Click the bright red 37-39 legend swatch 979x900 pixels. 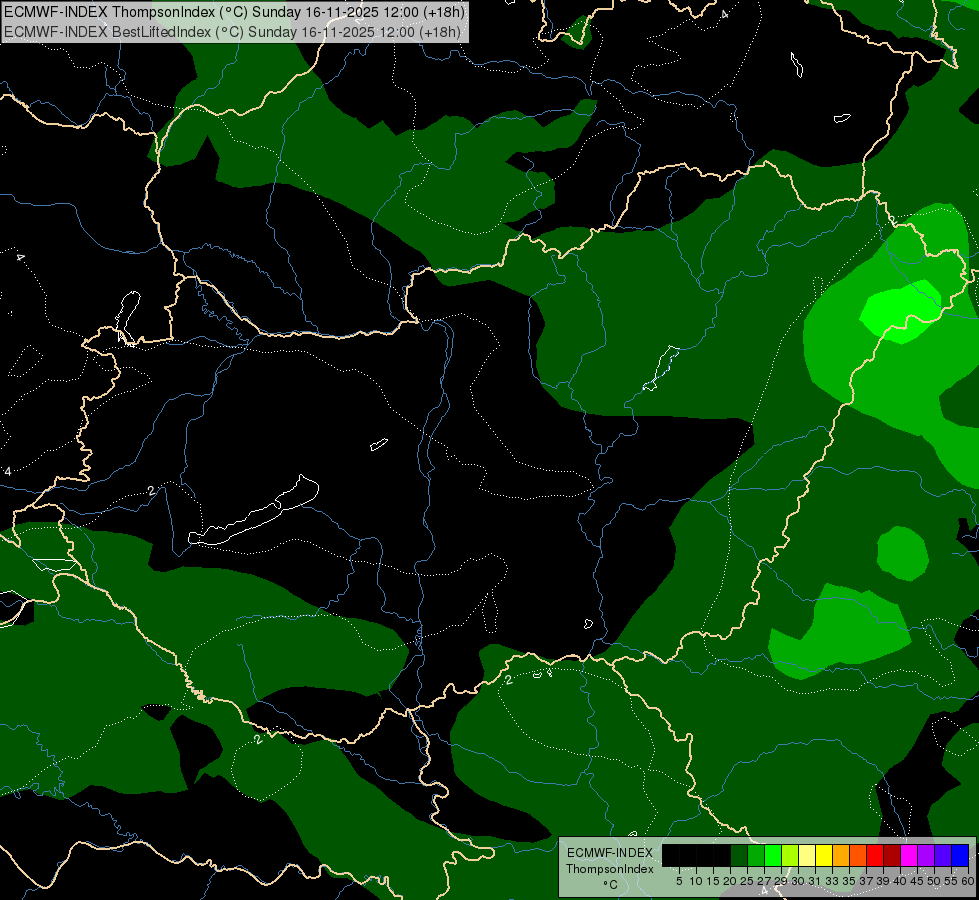pos(874,855)
